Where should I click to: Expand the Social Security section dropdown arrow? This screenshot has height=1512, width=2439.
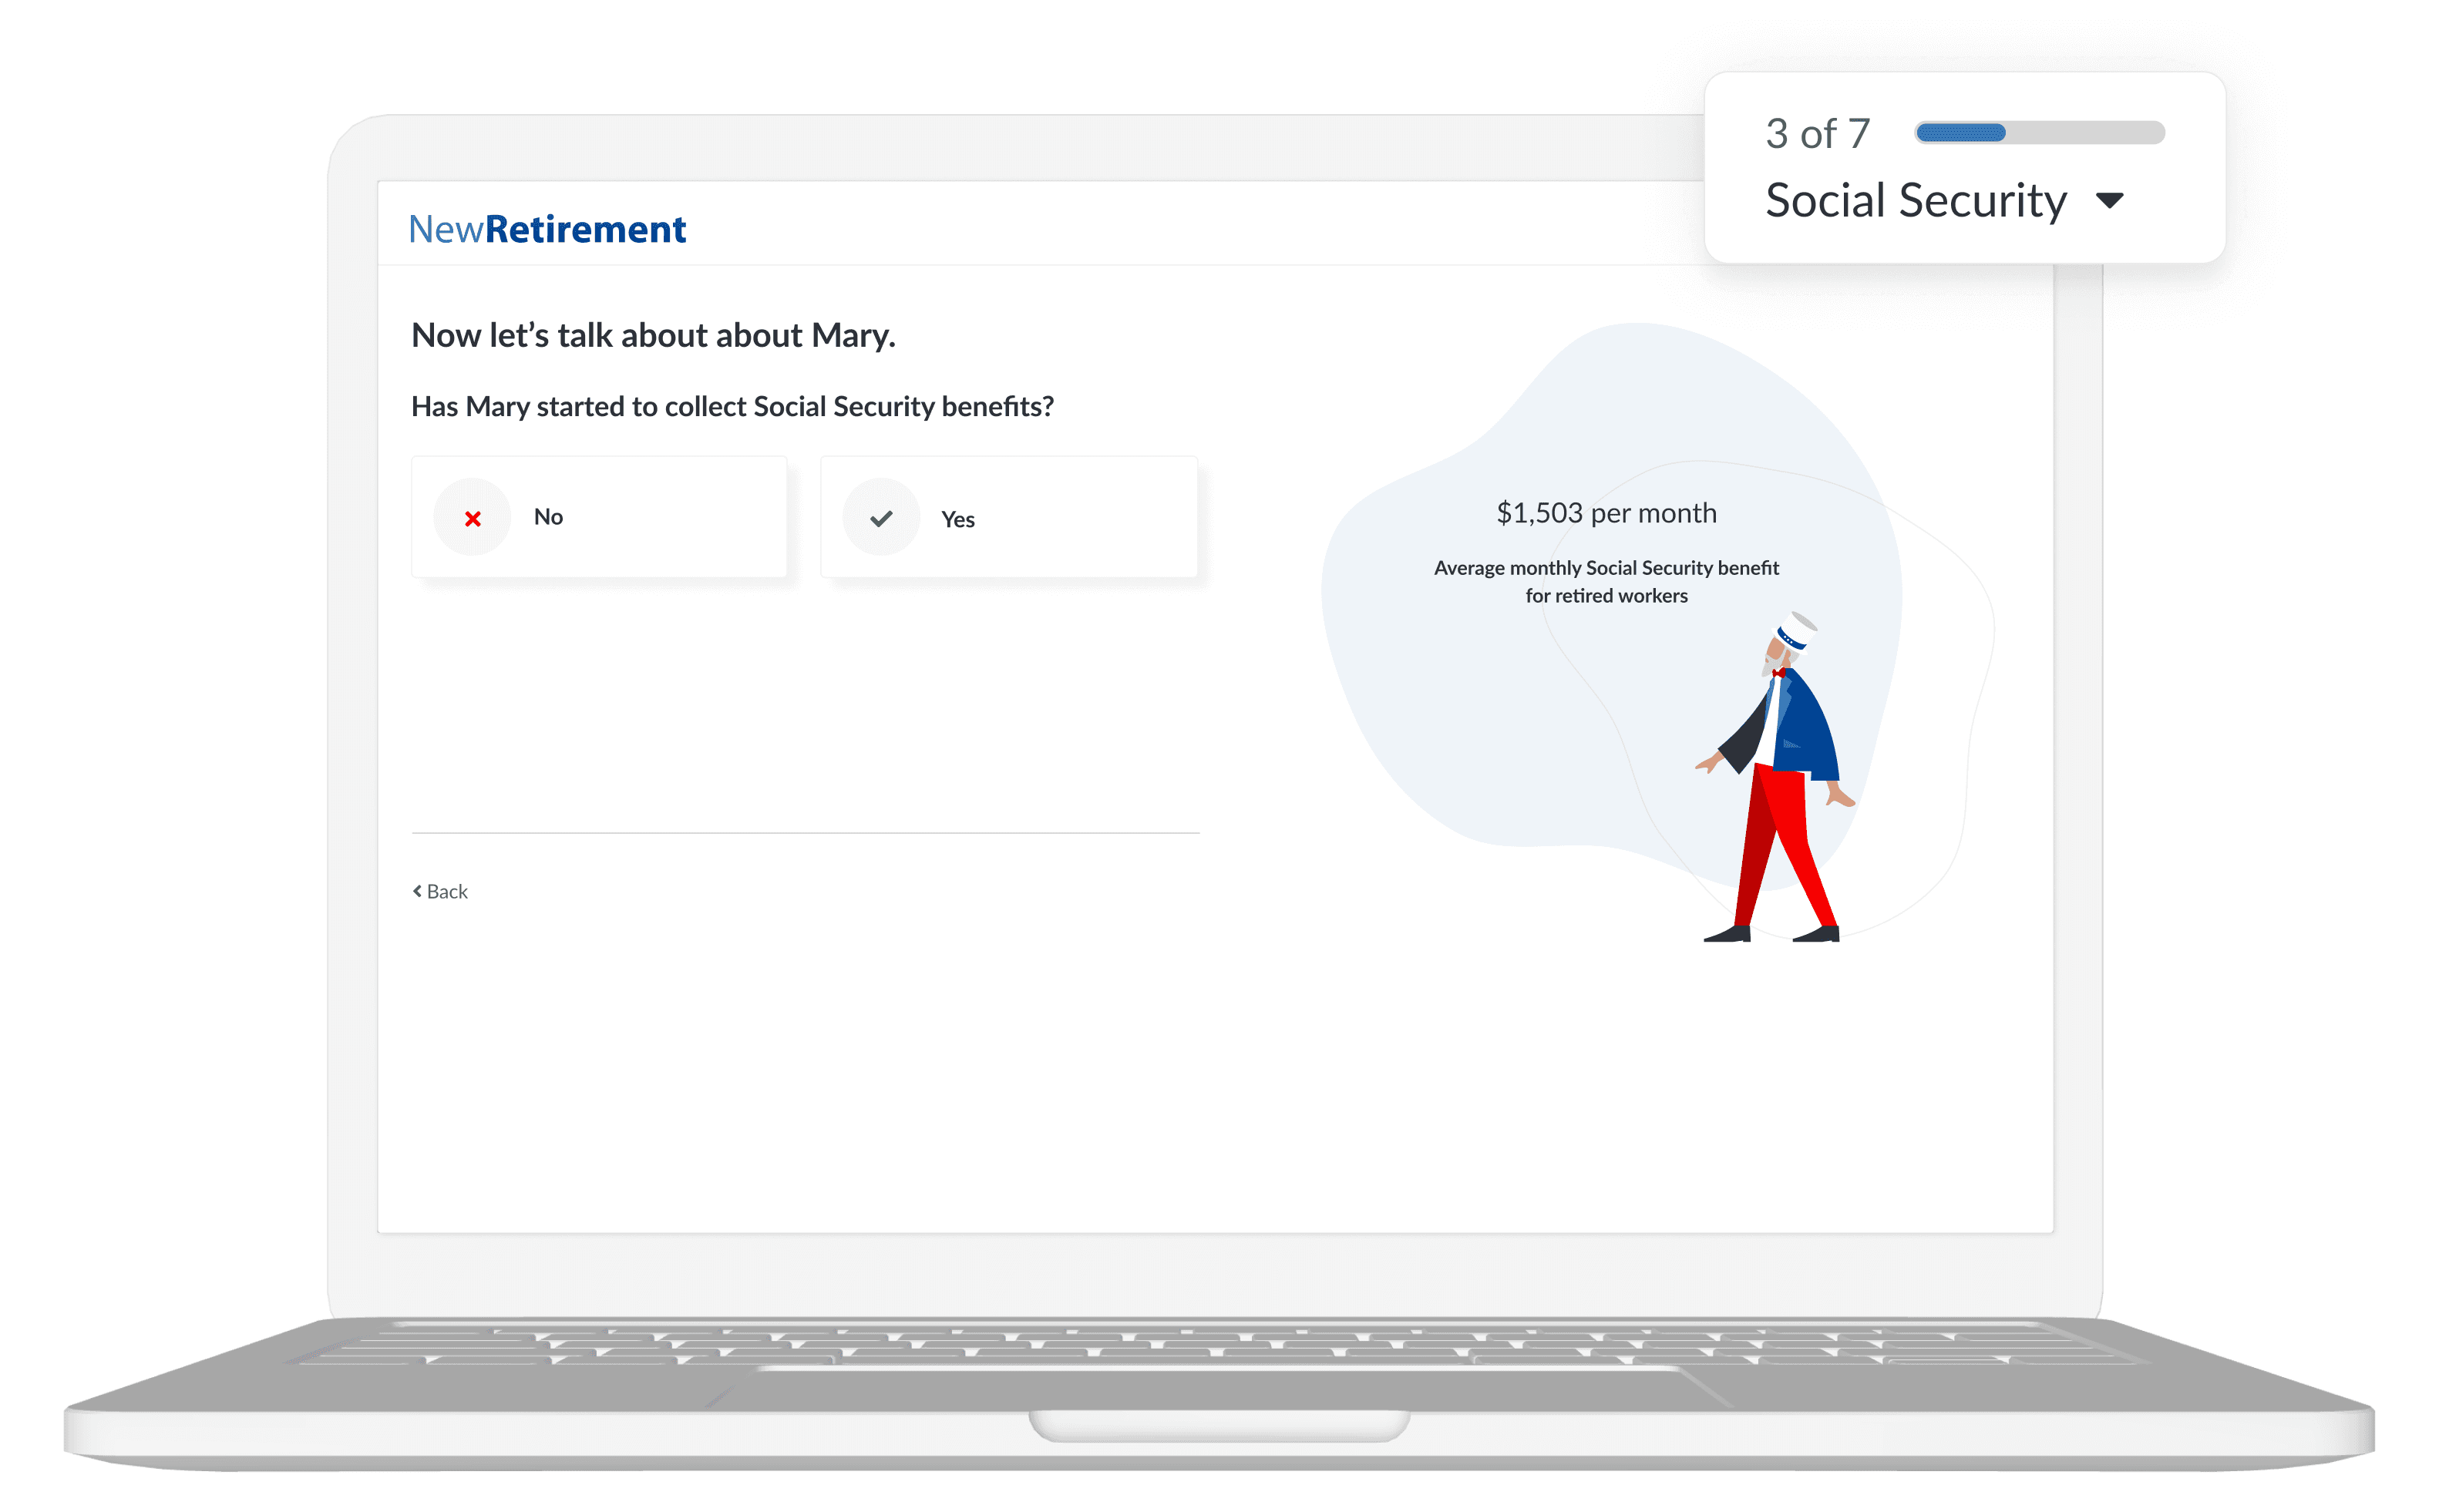coord(2109,201)
